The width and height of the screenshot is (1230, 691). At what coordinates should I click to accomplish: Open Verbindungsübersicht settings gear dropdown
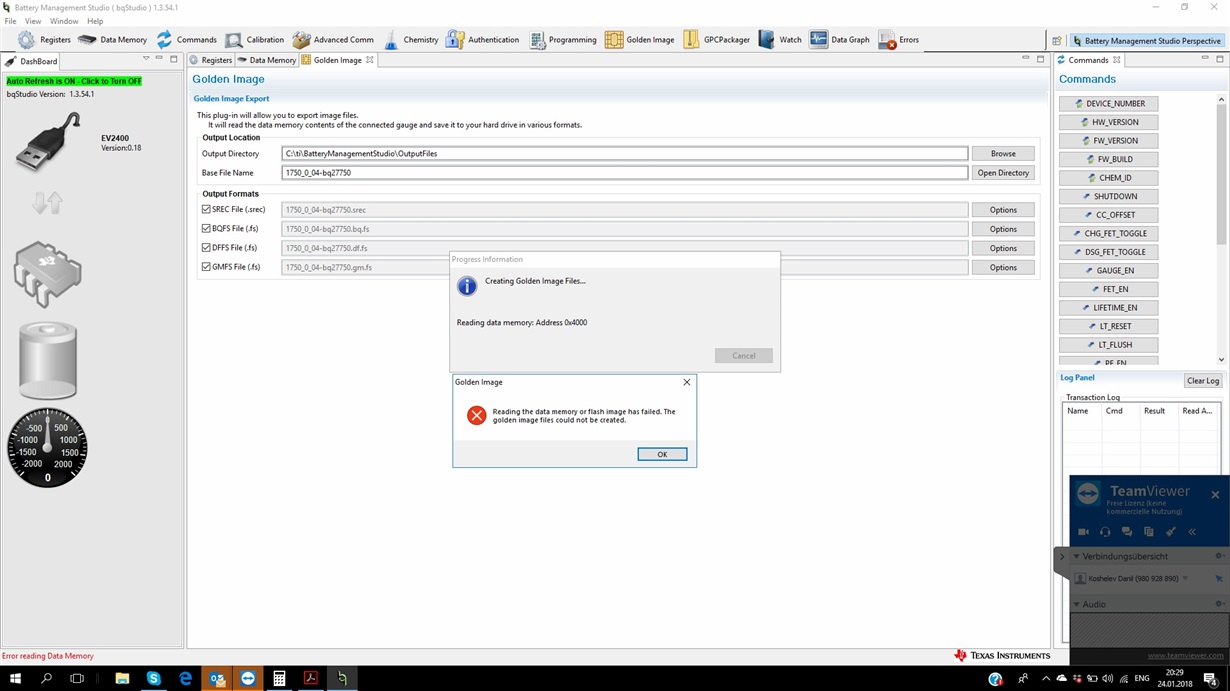click(x=1220, y=556)
